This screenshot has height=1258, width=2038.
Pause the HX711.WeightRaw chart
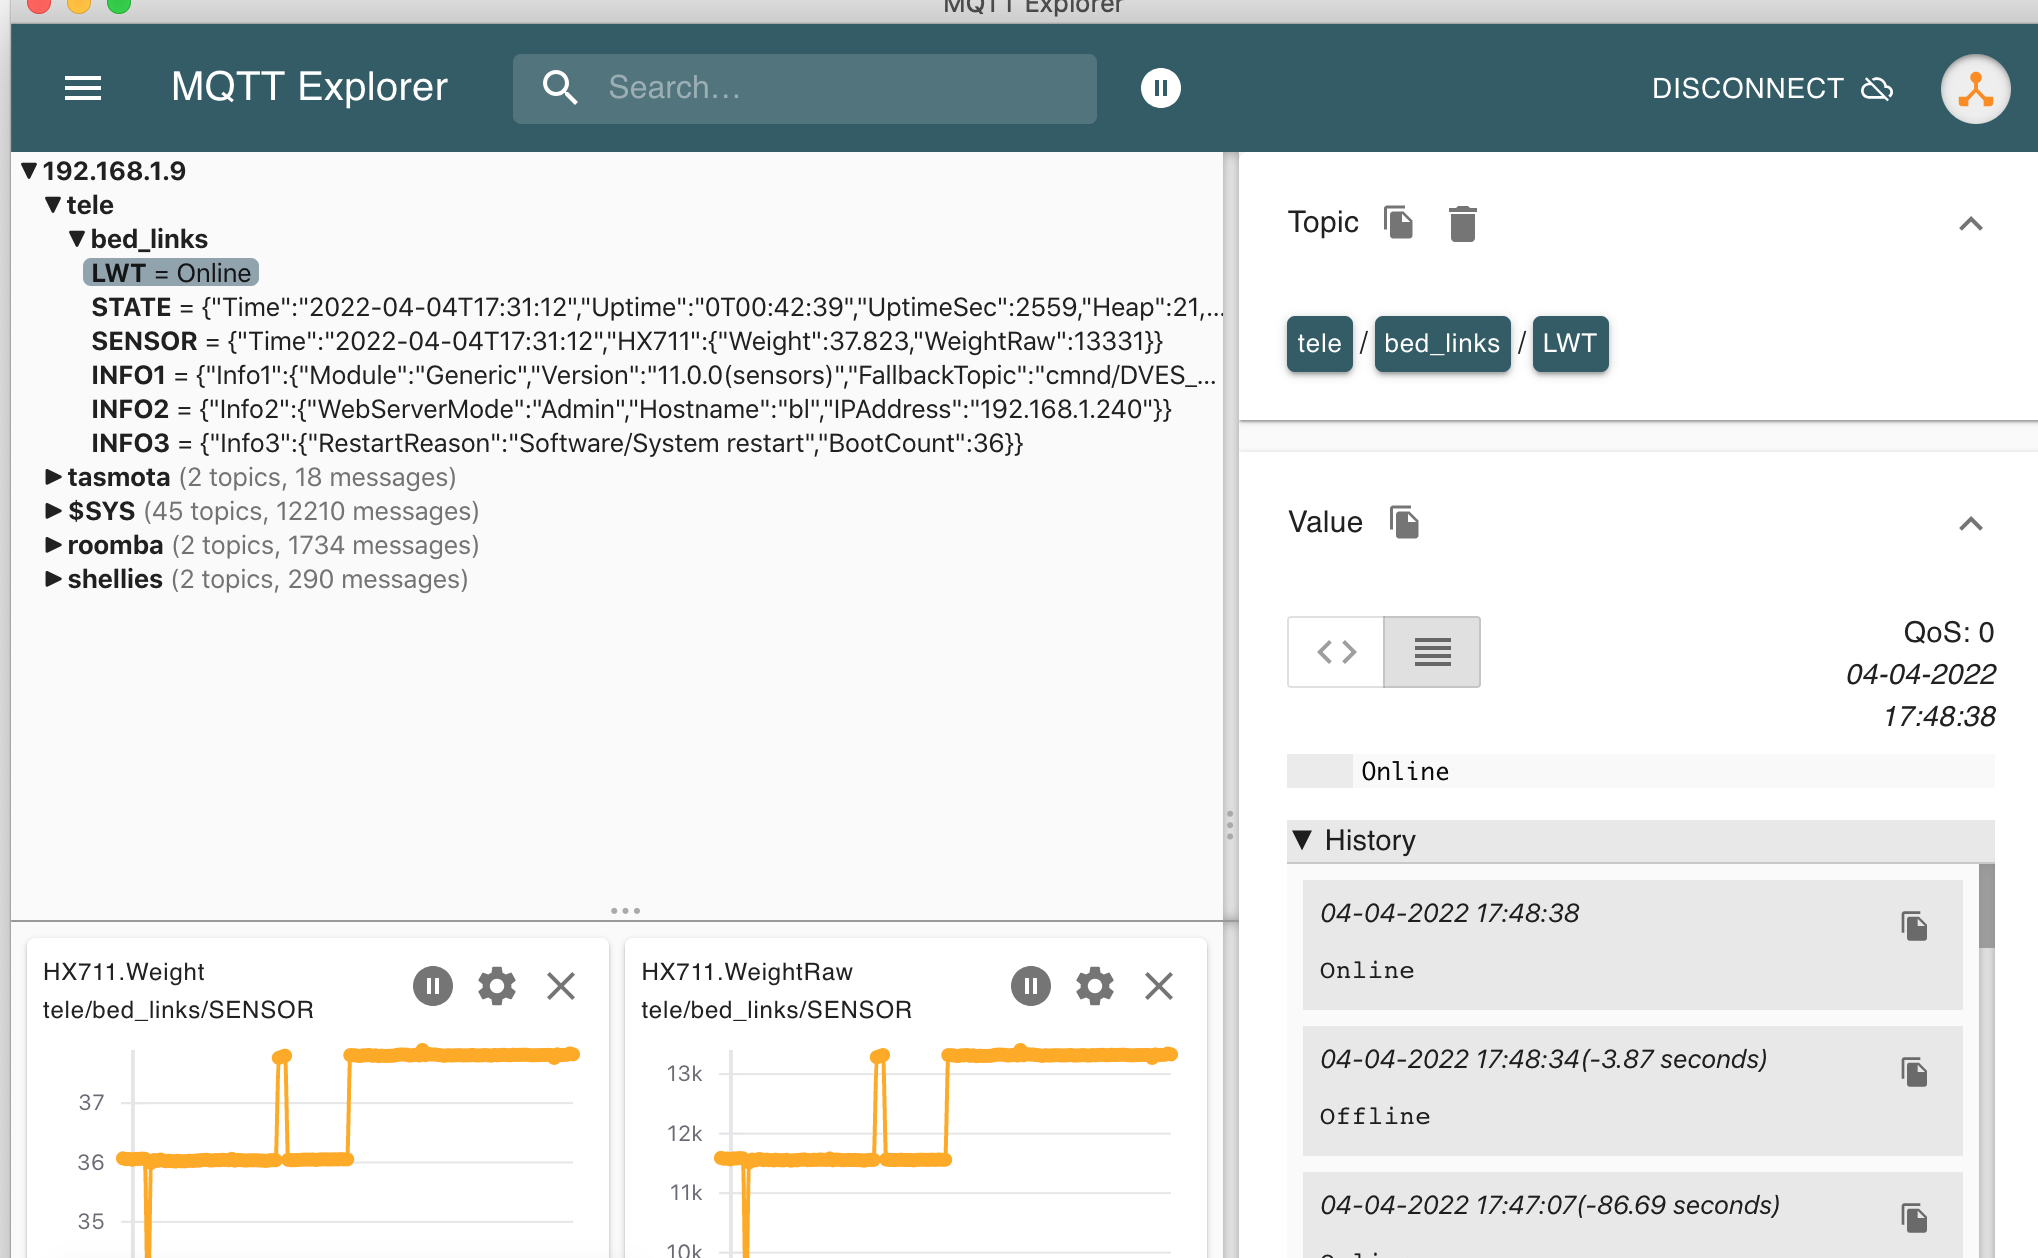(1031, 986)
